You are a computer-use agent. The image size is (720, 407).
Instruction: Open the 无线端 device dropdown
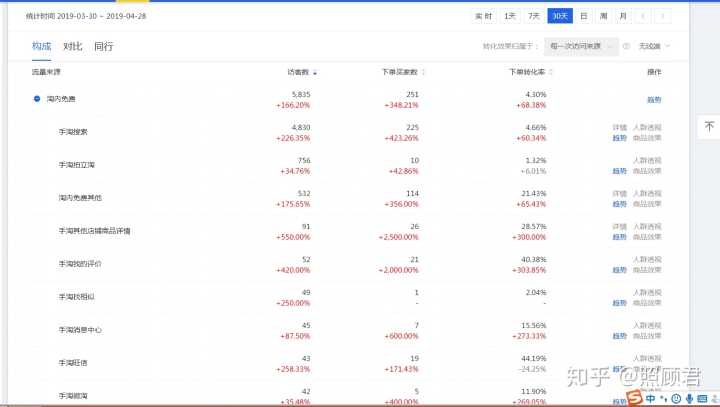(x=654, y=46)
